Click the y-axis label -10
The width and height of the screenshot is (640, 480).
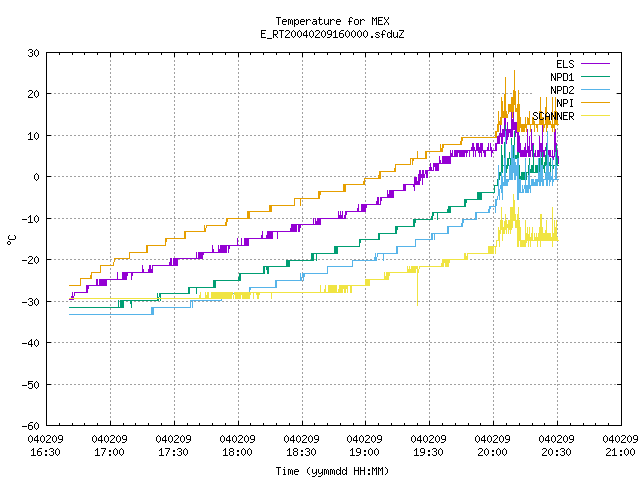coord(31,219)
